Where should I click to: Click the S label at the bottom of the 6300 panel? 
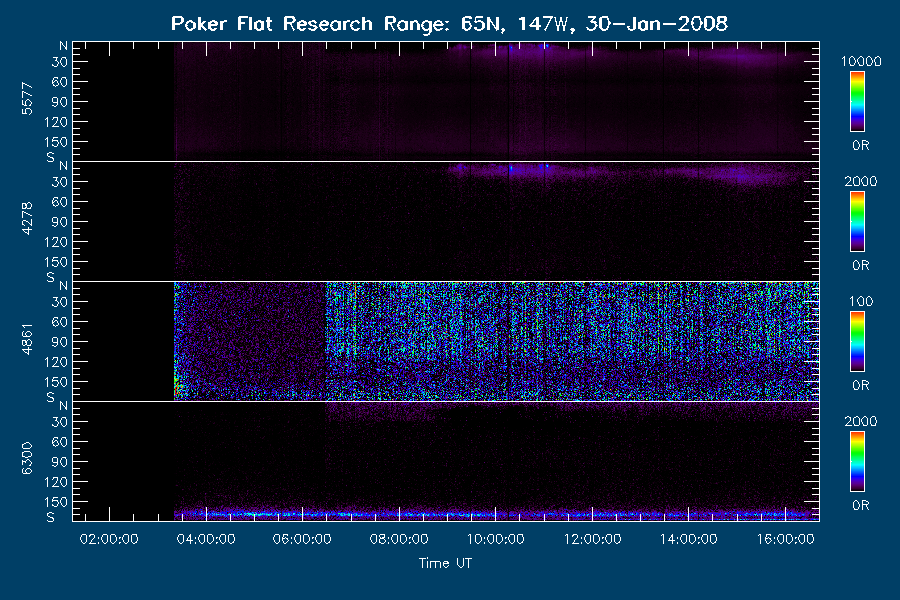click(51, 517)
